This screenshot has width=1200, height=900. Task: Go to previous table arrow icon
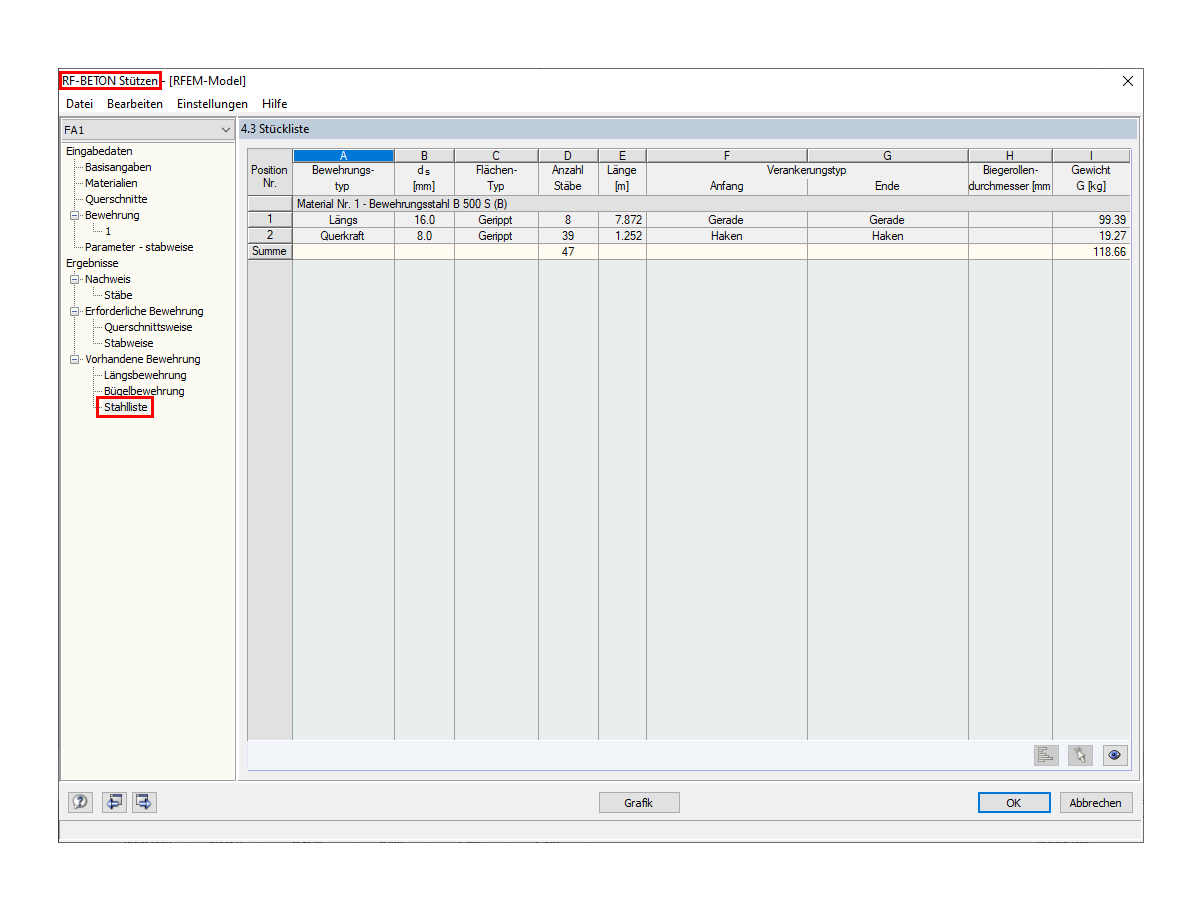(x=114, y=802)
